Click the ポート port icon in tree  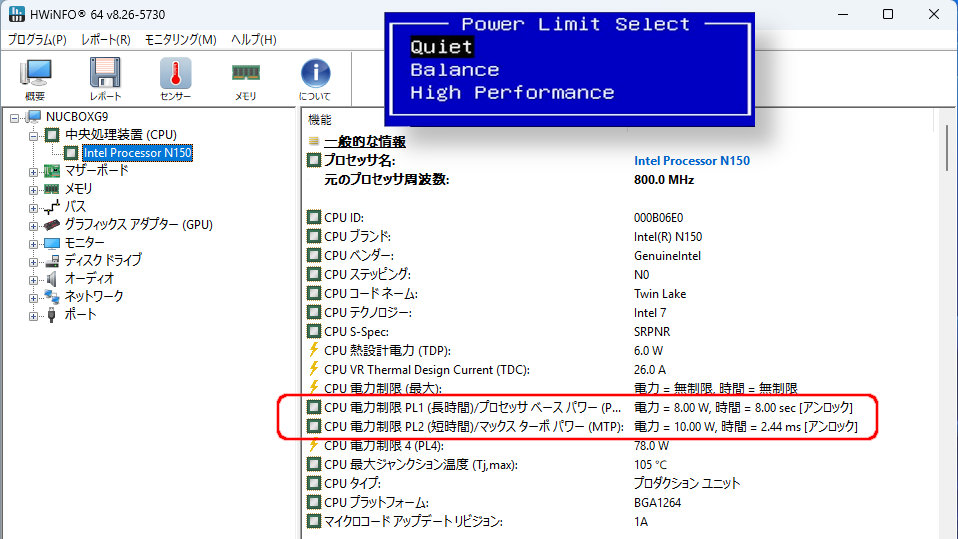pos(52,314)
